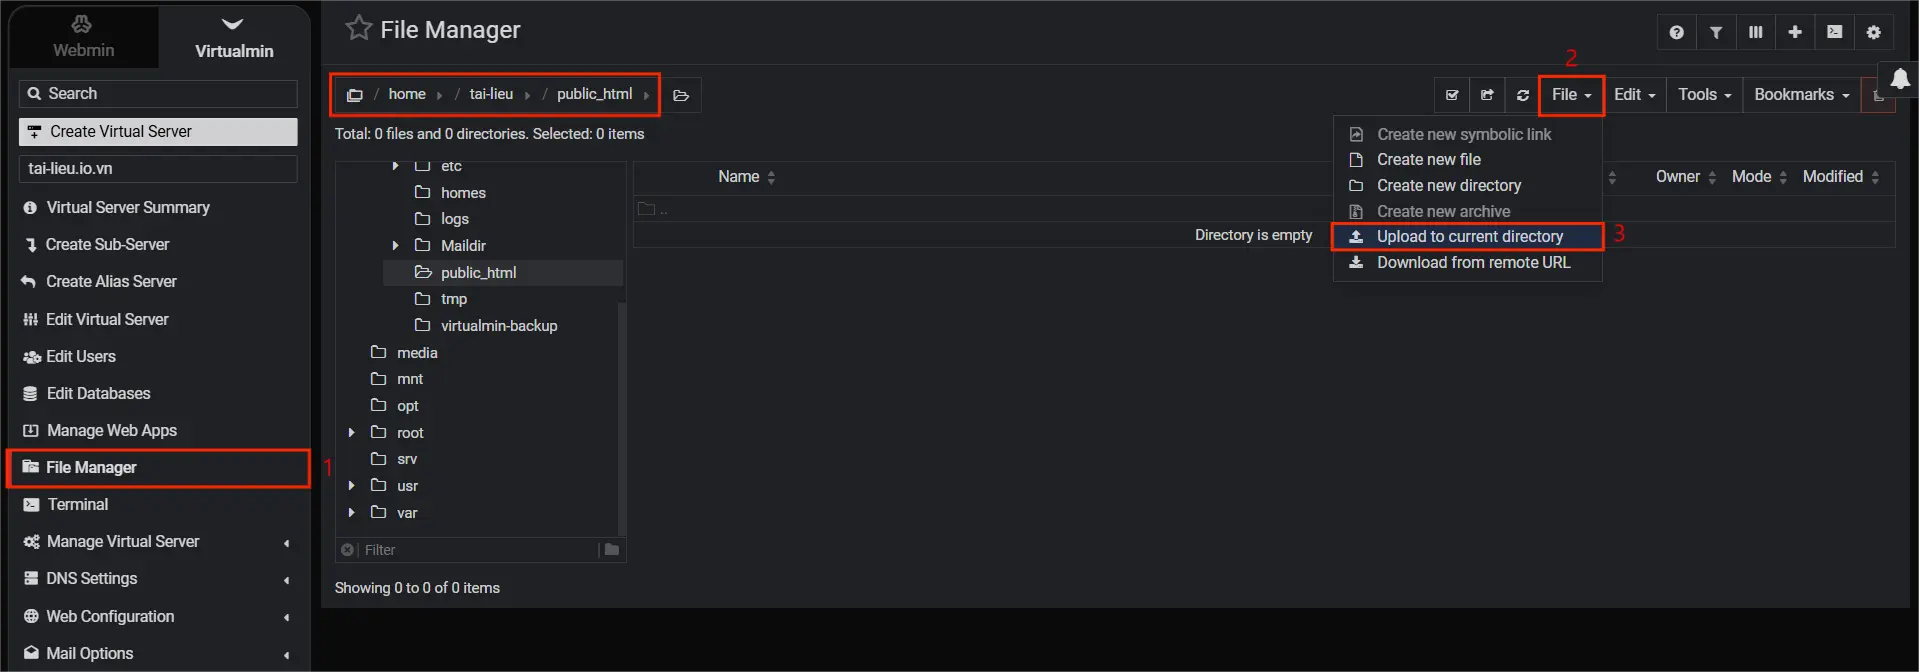
Task: Expand the Mail Options section
Action: click(160, 654)
